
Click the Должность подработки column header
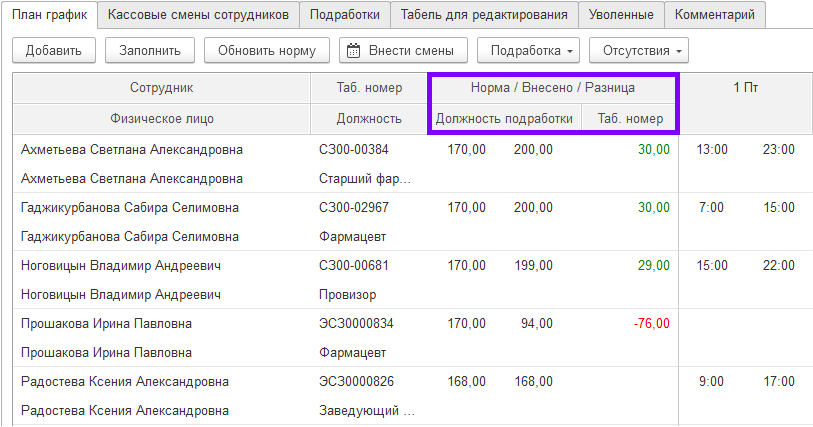click(504, 119)
